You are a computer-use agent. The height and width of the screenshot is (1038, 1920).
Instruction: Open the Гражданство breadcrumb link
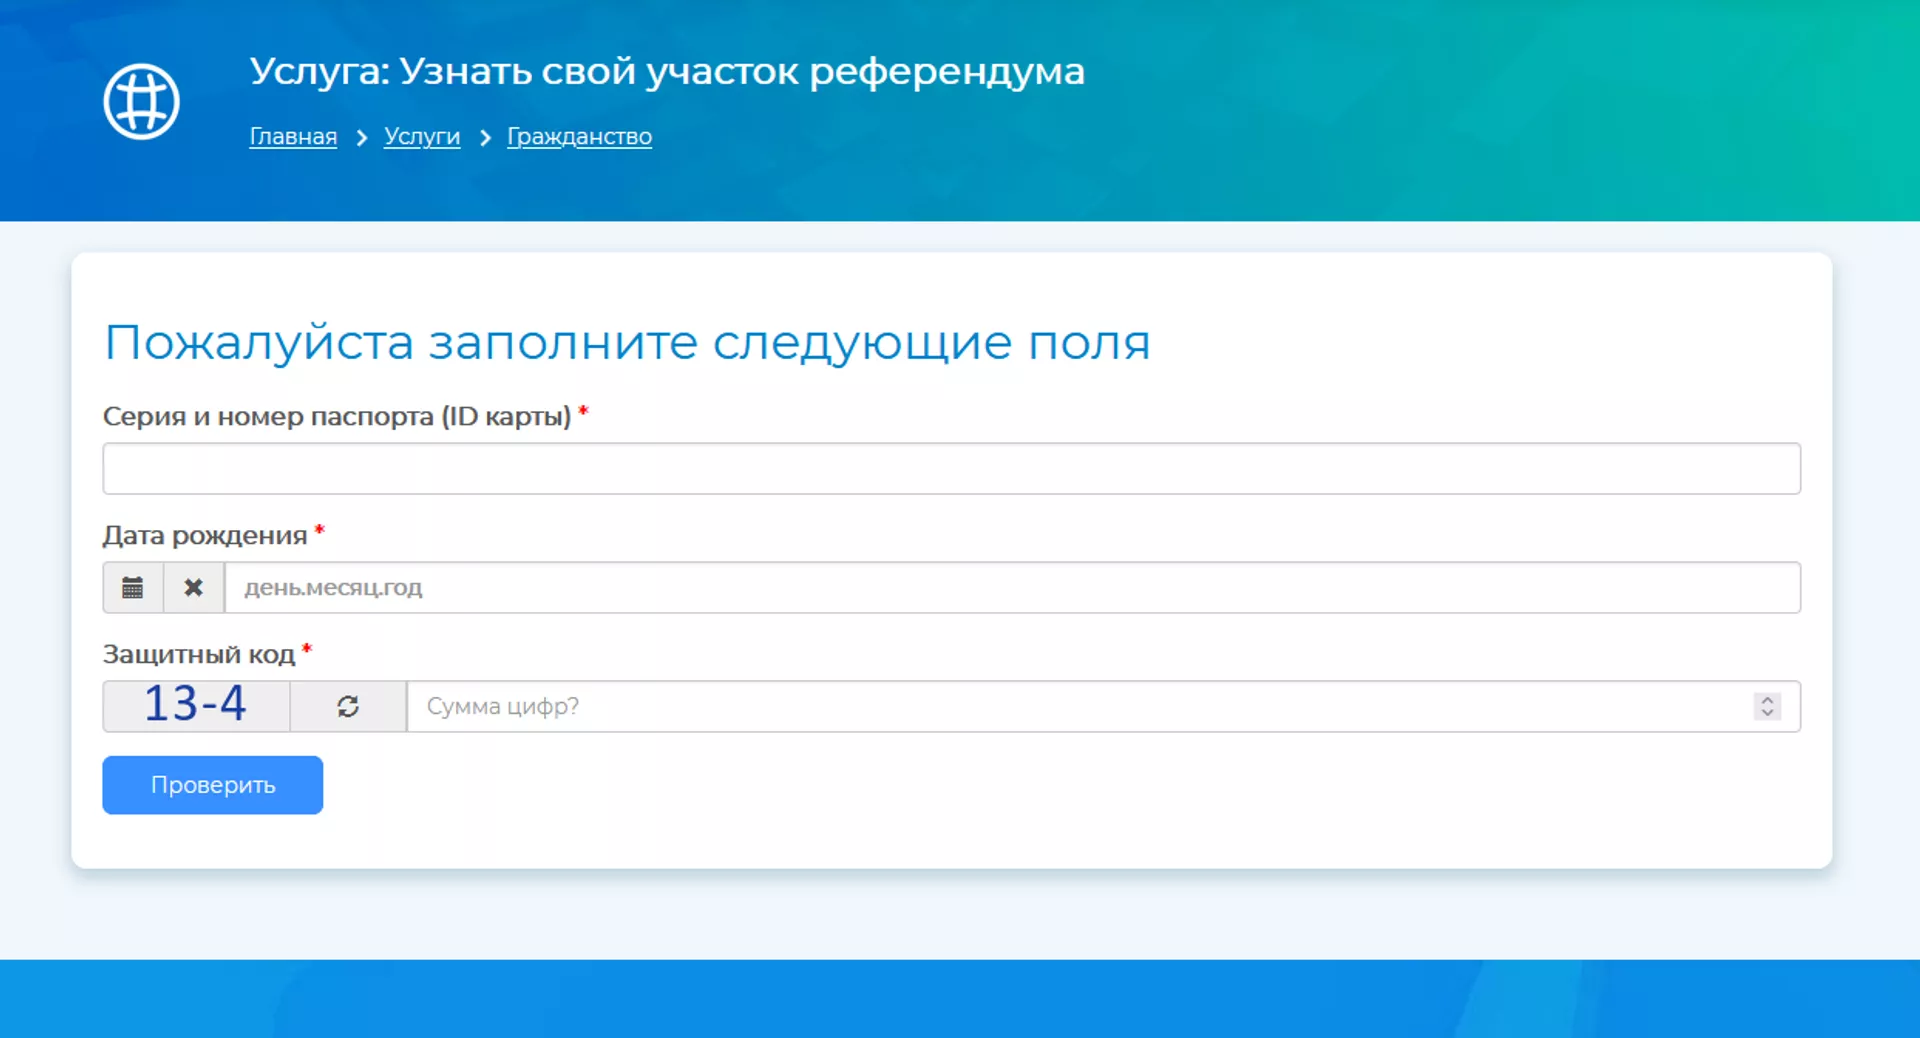click(x=579, y=136)
